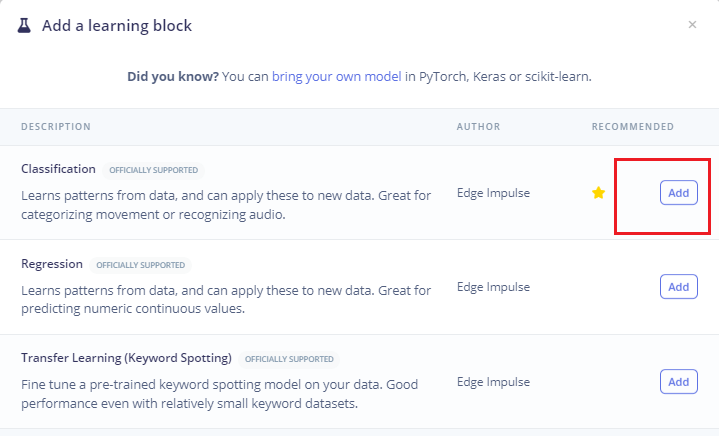719x436 pixels.
Task: Add the Regression learning block
Action: tap(678, 287)
